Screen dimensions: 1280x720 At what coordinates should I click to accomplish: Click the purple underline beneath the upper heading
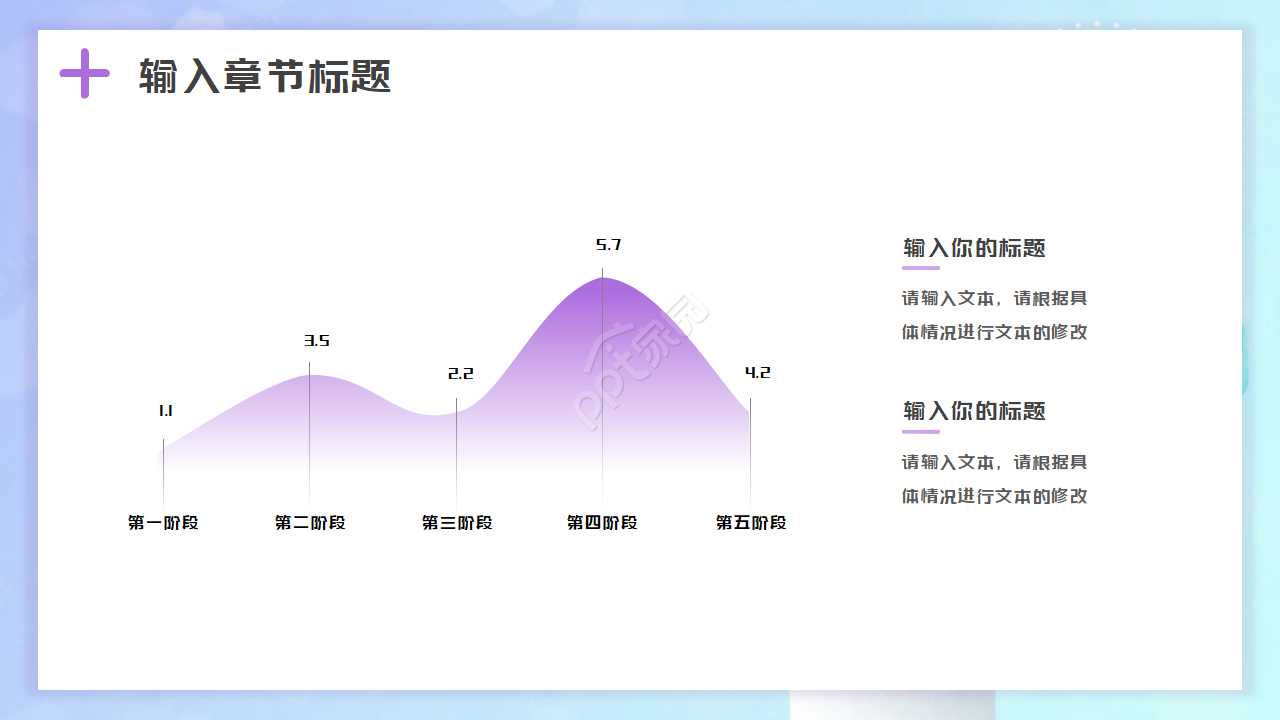tap(920, 270)
